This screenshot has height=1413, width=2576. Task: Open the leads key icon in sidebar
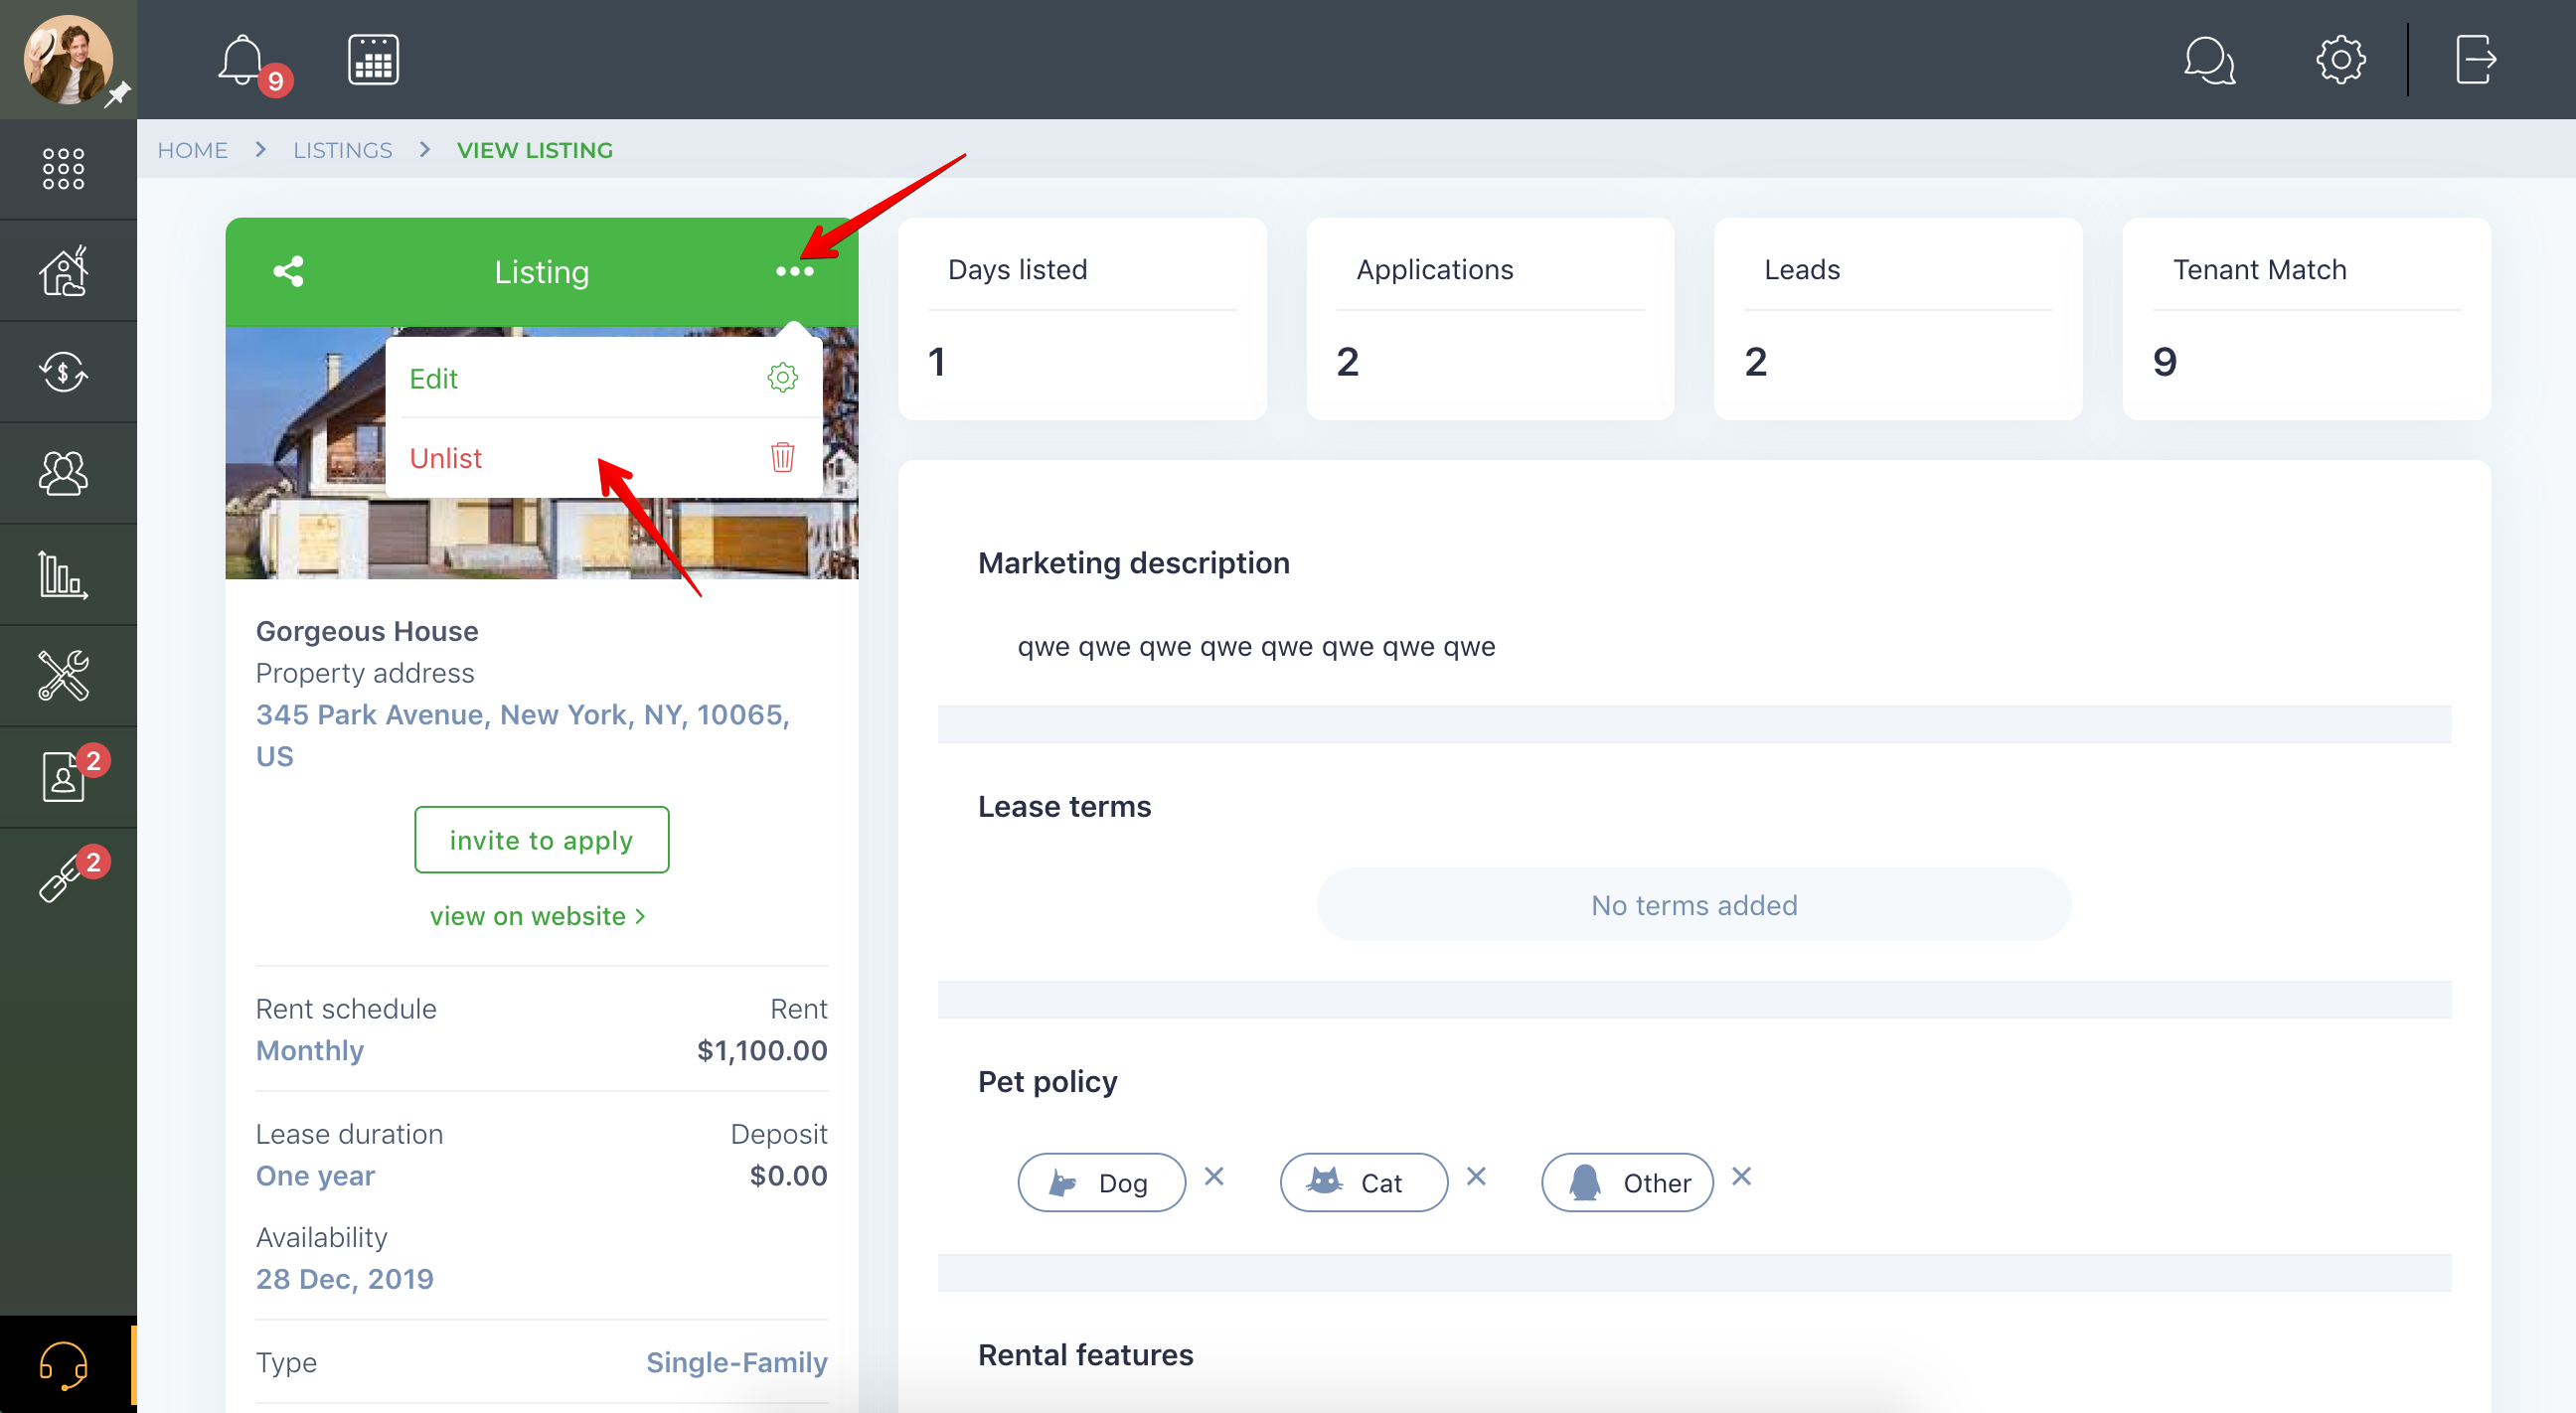tap(60, 880)
